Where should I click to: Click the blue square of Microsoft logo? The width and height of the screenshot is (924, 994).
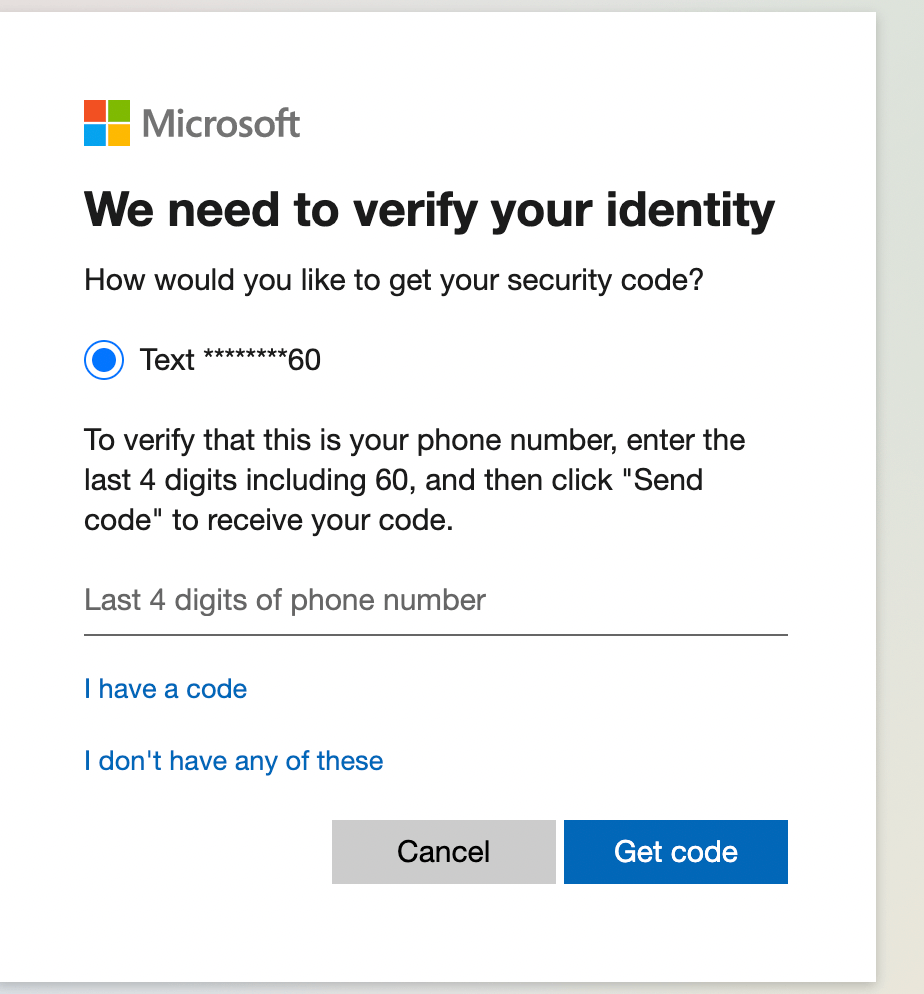(95, 135)
